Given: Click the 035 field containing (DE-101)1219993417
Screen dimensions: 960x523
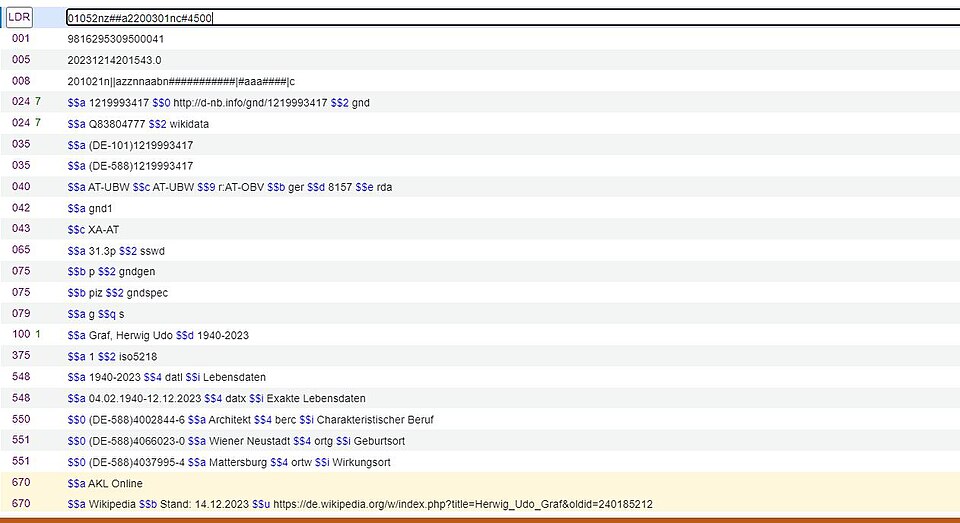Looking at the screenshot, I should point(130,145).
